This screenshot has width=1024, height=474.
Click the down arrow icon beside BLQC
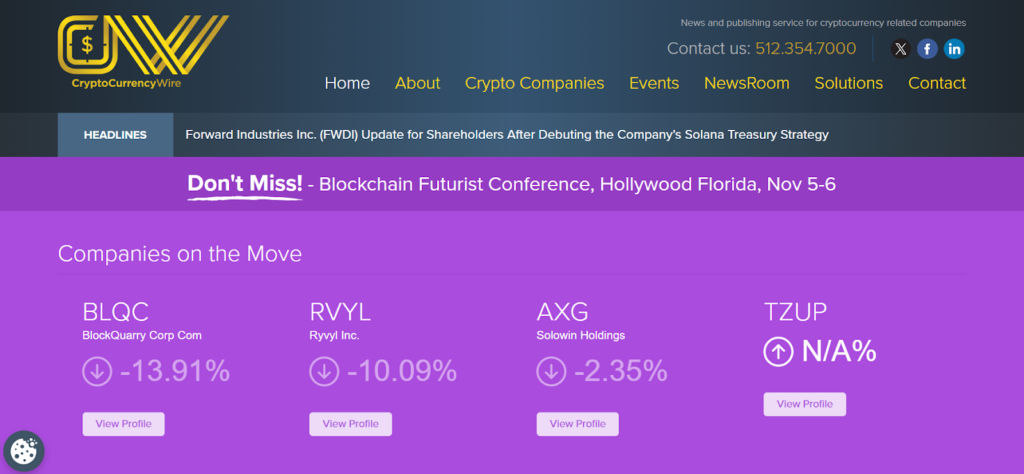point(97,371)
